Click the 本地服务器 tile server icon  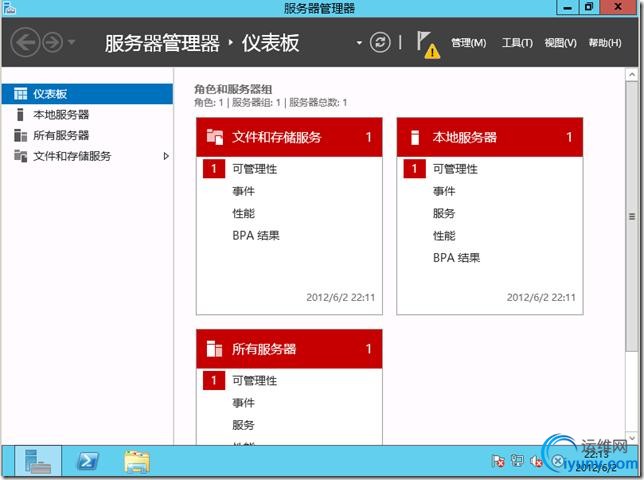[x=415, y=137]
